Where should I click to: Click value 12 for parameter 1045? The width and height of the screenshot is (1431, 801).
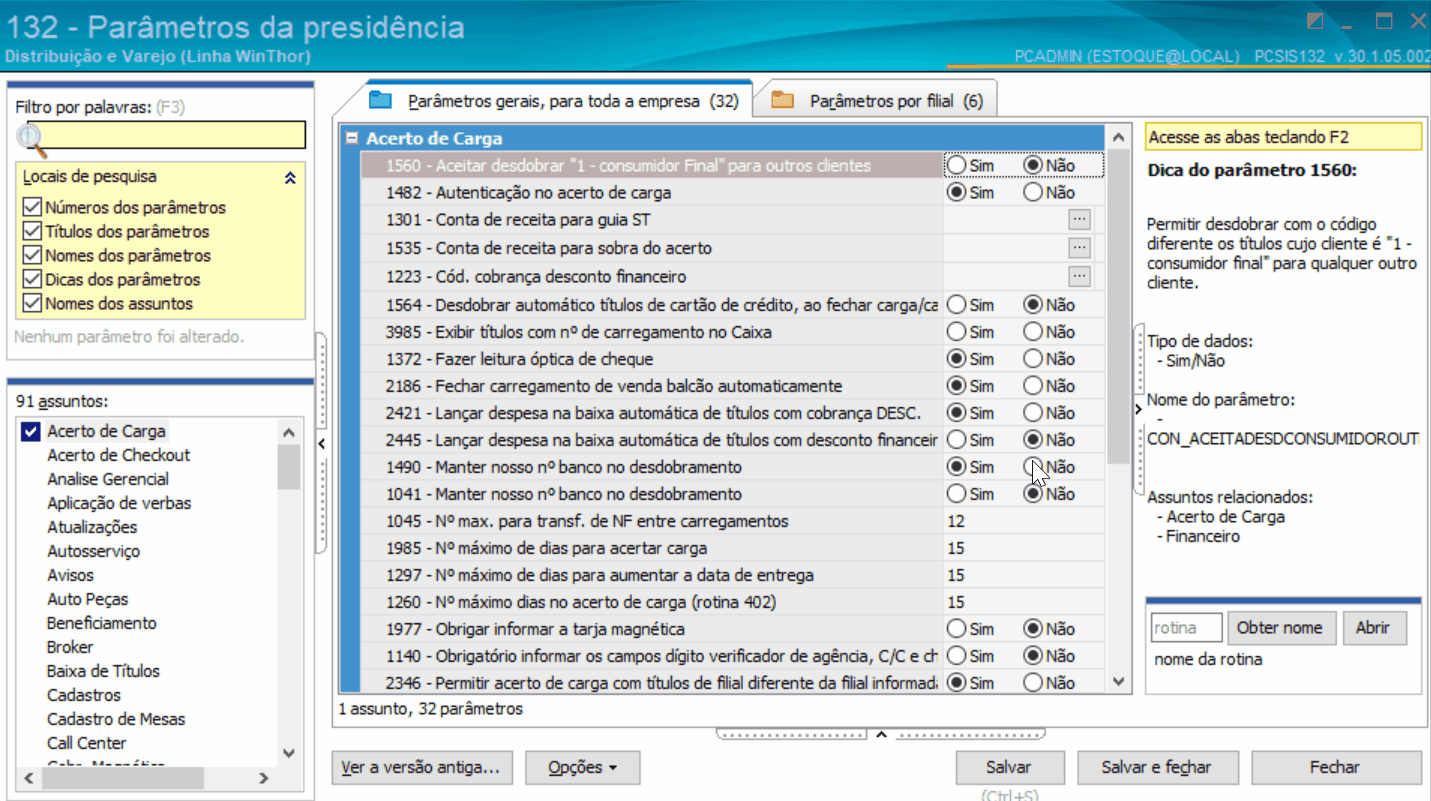[1023, 521]
